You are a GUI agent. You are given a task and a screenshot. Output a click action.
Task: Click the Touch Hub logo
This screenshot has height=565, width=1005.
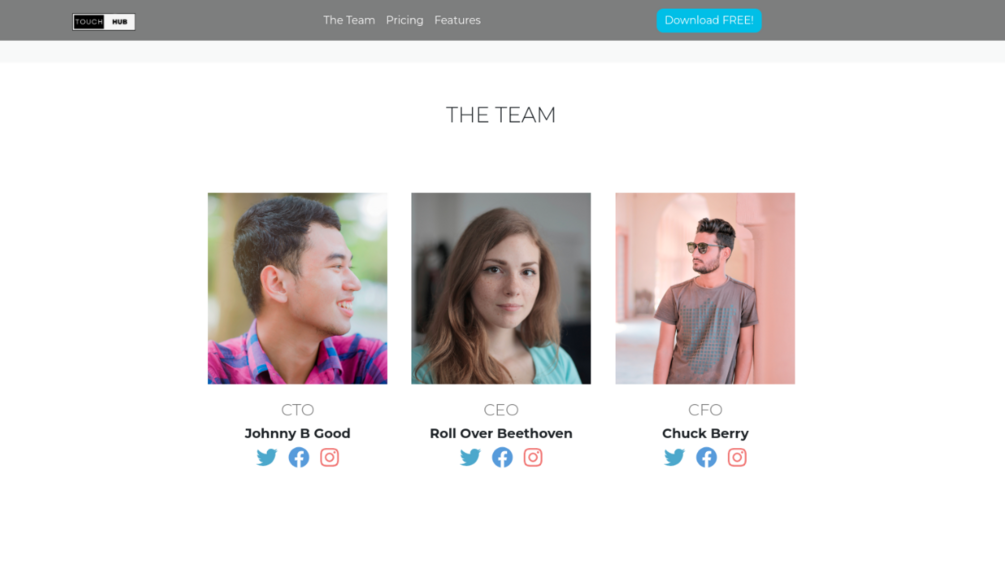[104, 22]
